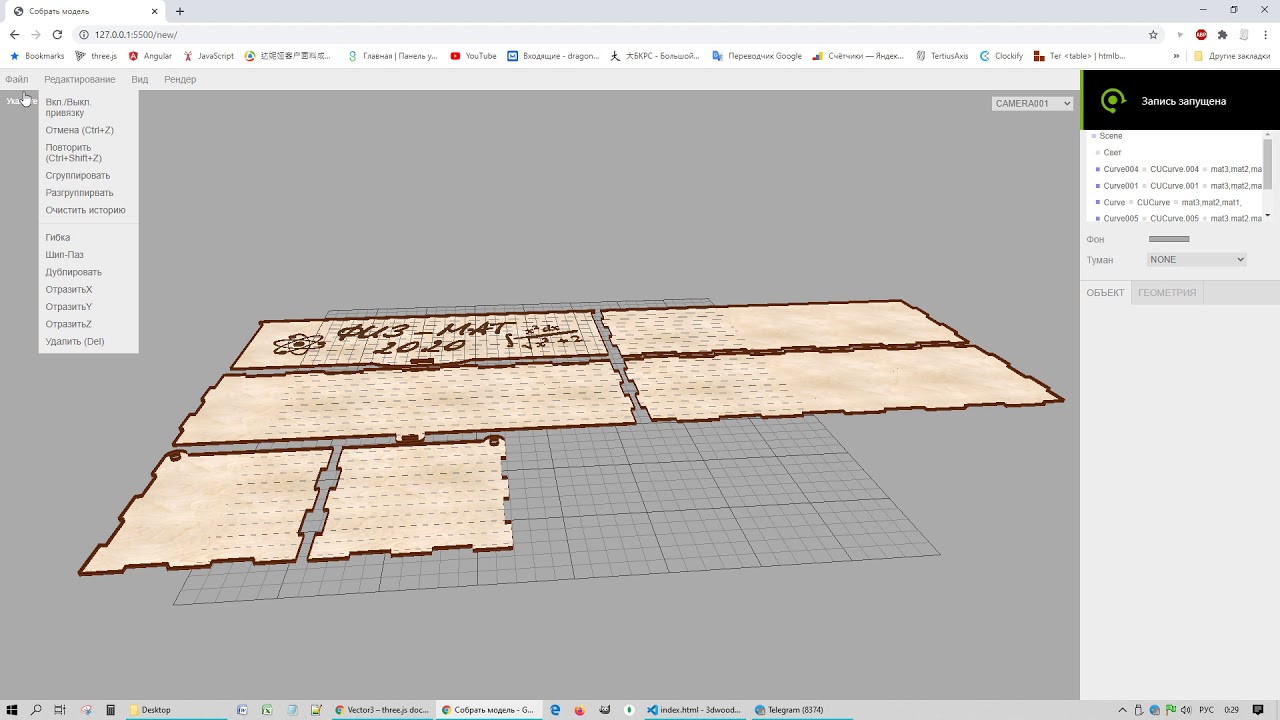This screenshot has height=720, width=1280.
Task: Choose Дублировать from the edit menu
Action: [x=73, y=272]
